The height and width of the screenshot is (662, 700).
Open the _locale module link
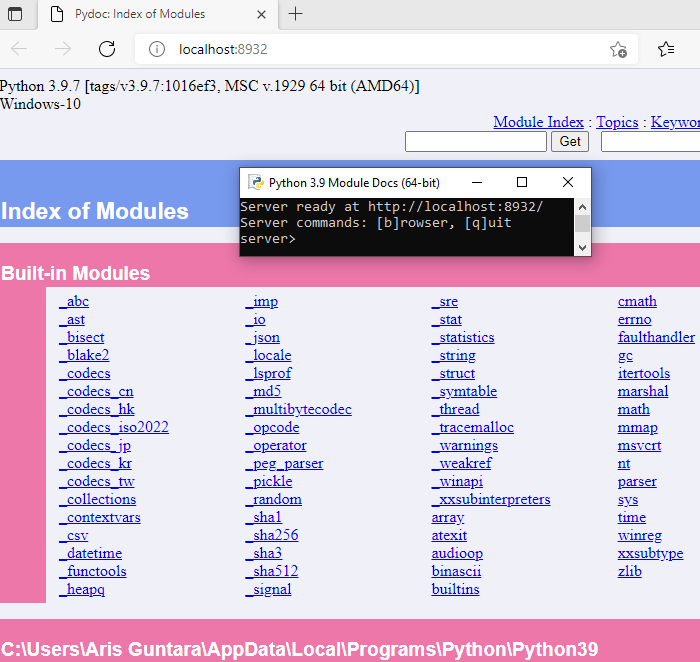click(x=268, y=355)
